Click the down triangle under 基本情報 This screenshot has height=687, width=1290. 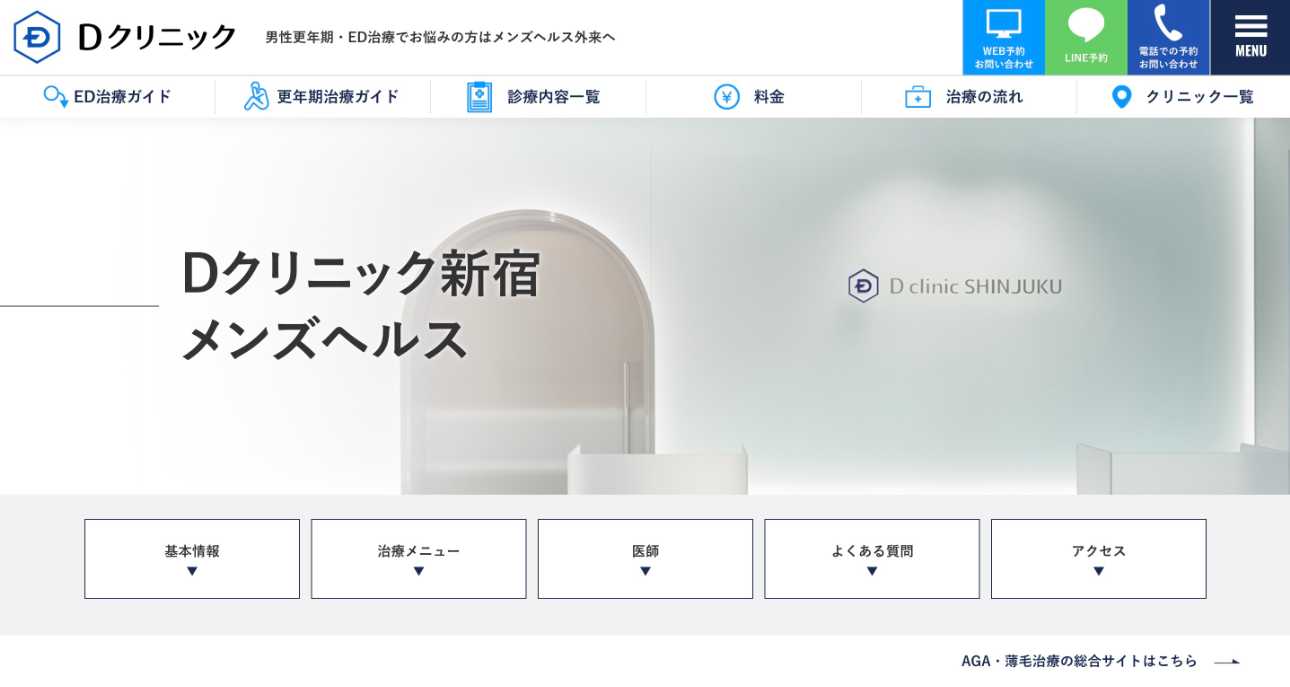pyautogui.click(x=192, y=571)
